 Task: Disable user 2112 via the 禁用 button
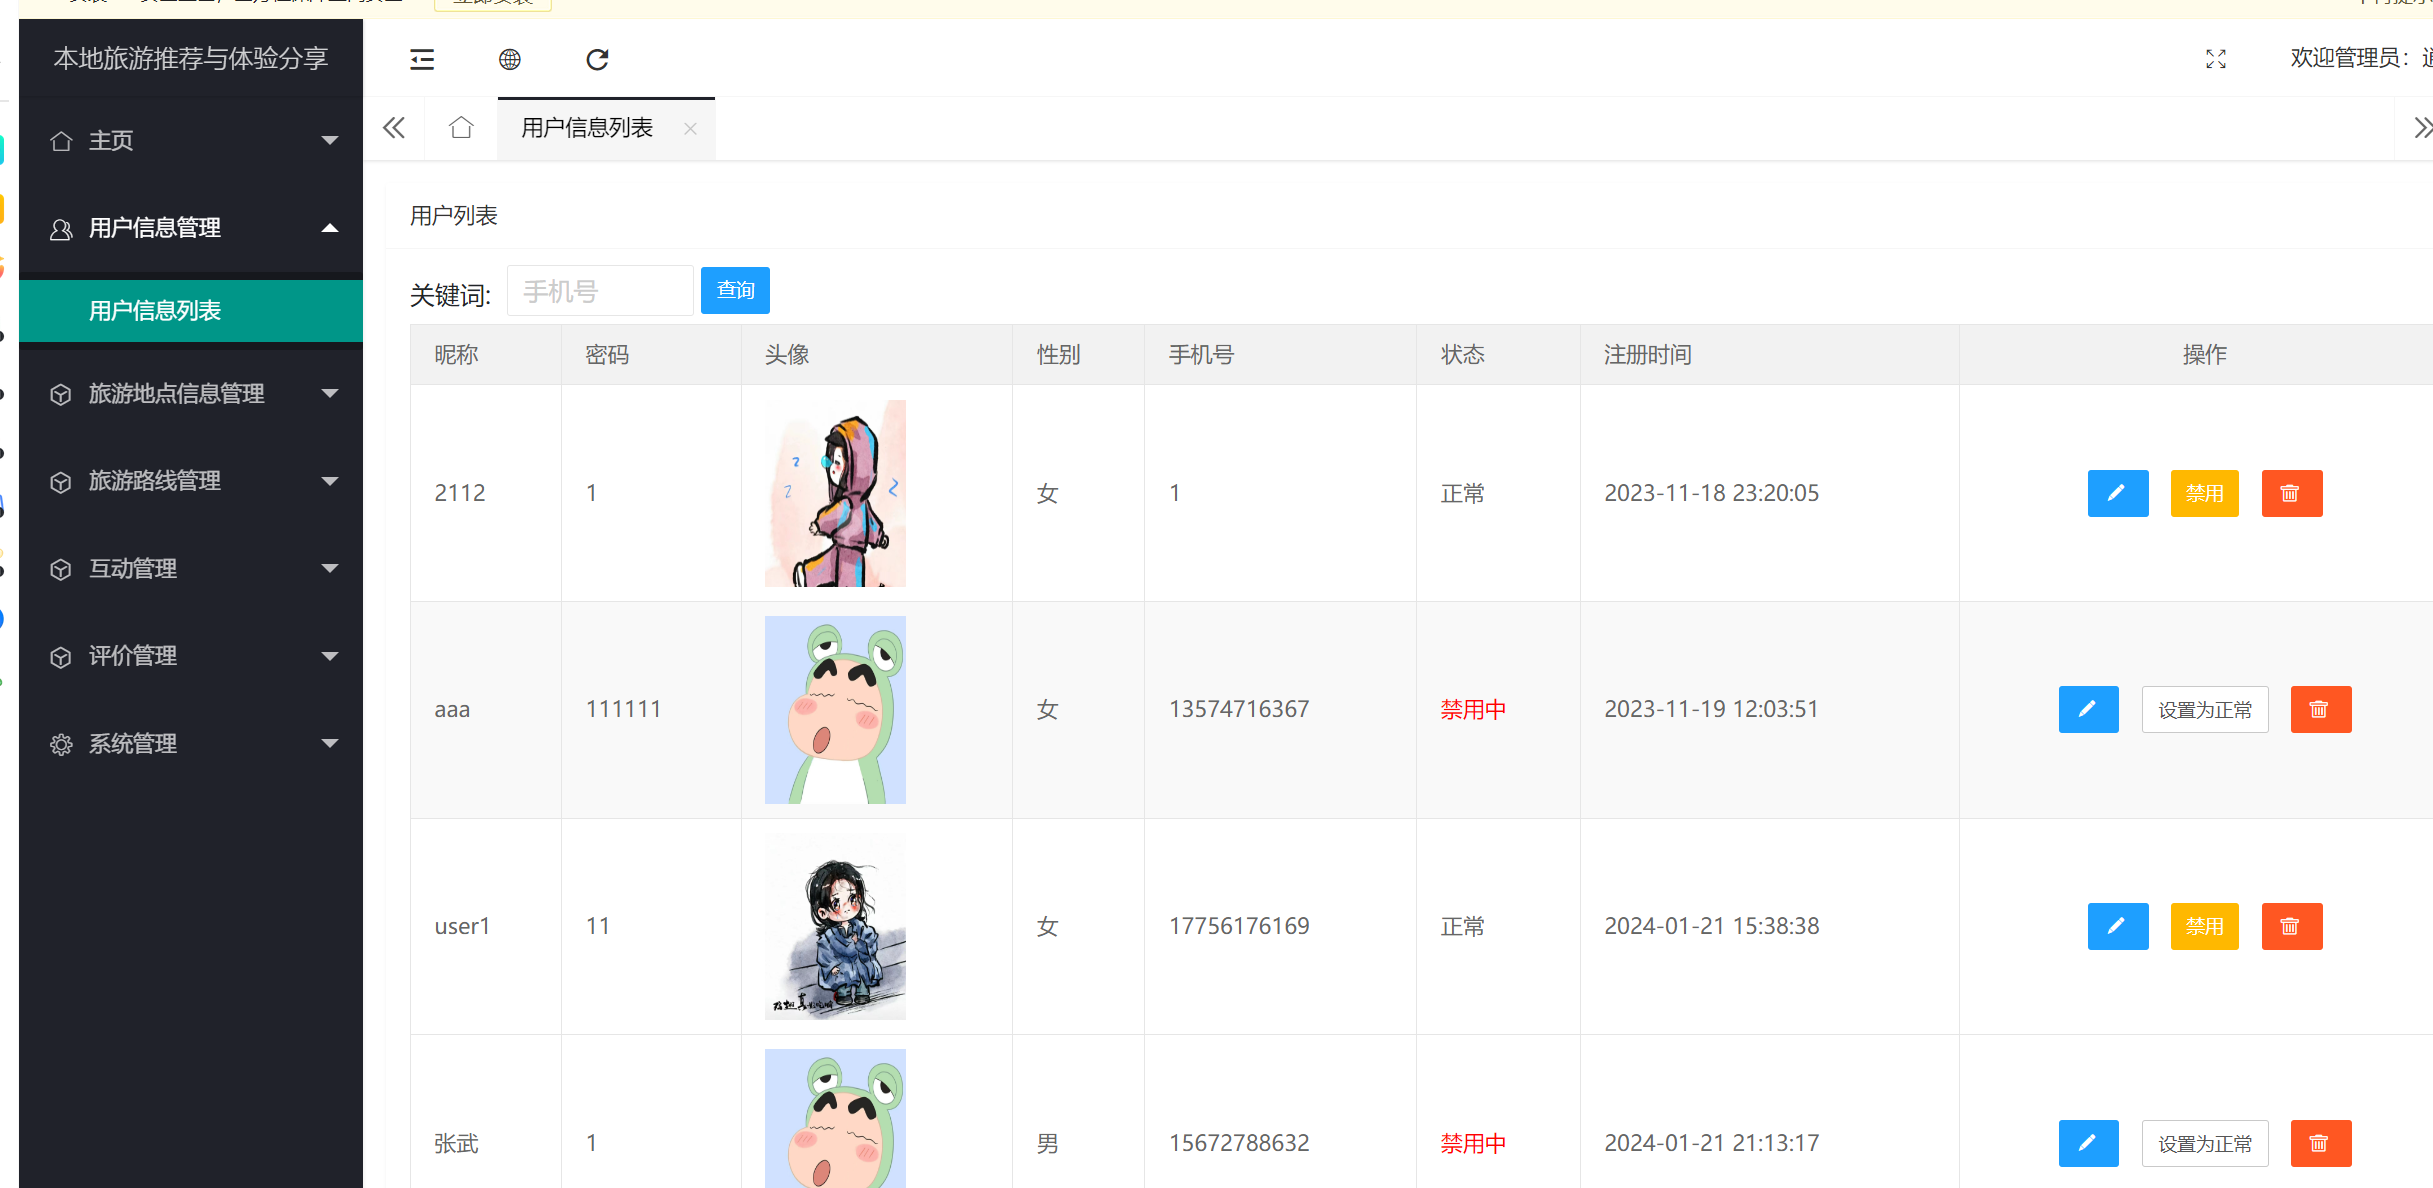click(2205, 493)
